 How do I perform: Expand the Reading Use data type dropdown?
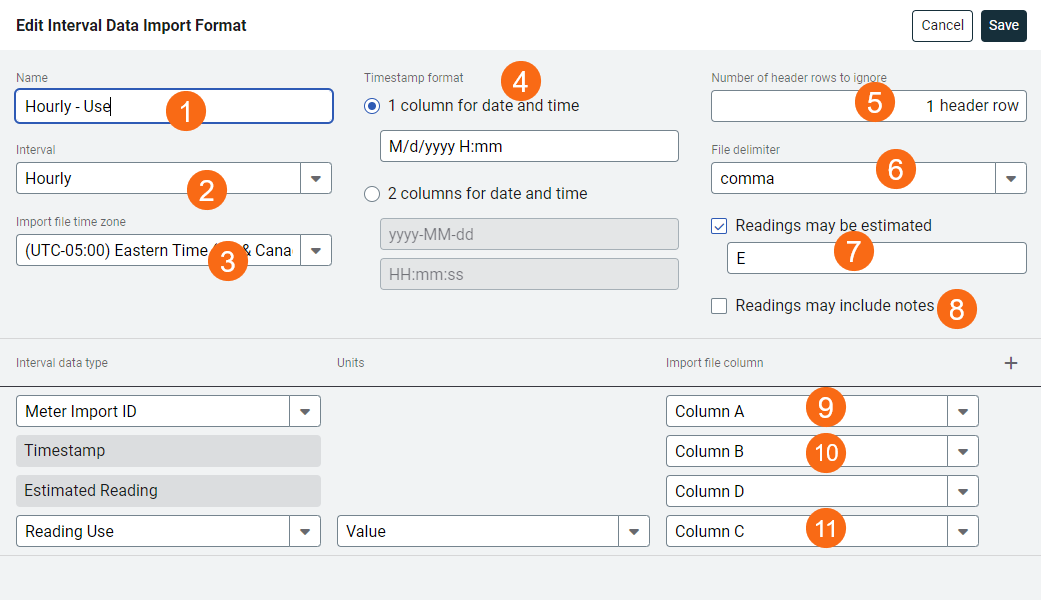tap(305, 532)
